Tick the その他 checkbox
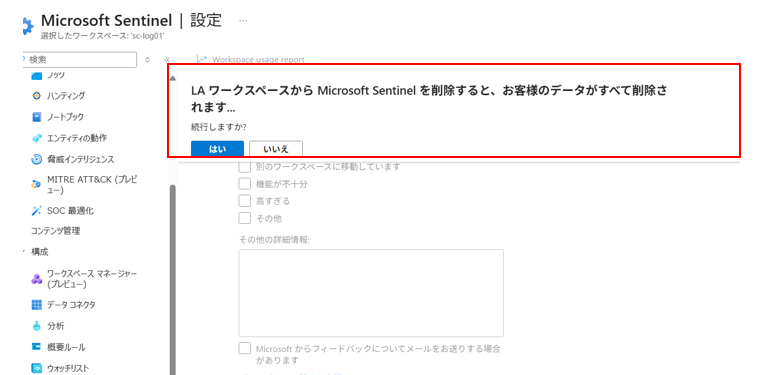 244,218
